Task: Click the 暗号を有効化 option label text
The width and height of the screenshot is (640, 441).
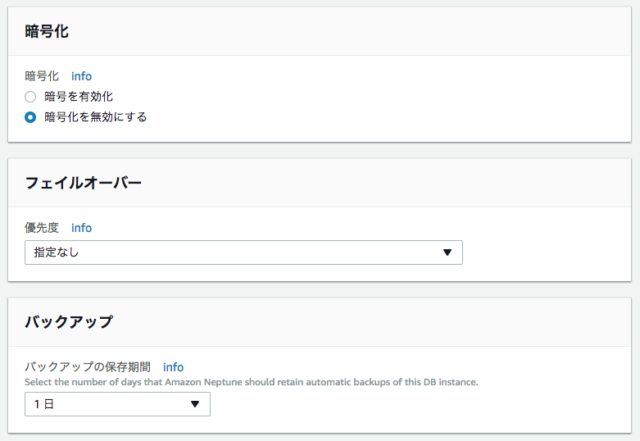Action: pos(79,97)
